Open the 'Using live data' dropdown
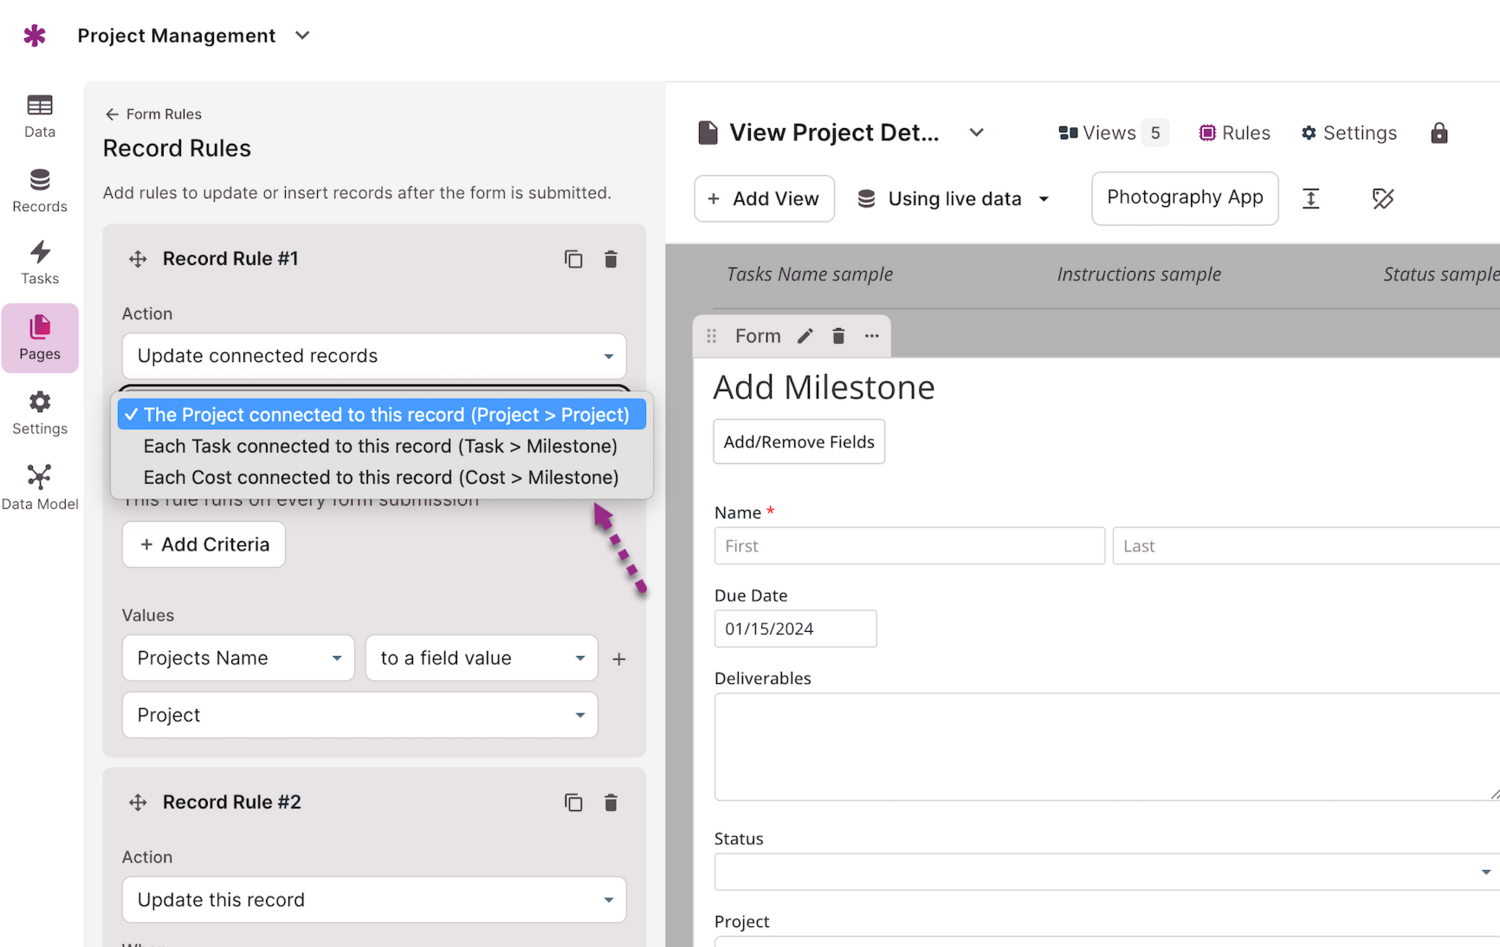1500x947 pixels. click(x=954, y=199)
